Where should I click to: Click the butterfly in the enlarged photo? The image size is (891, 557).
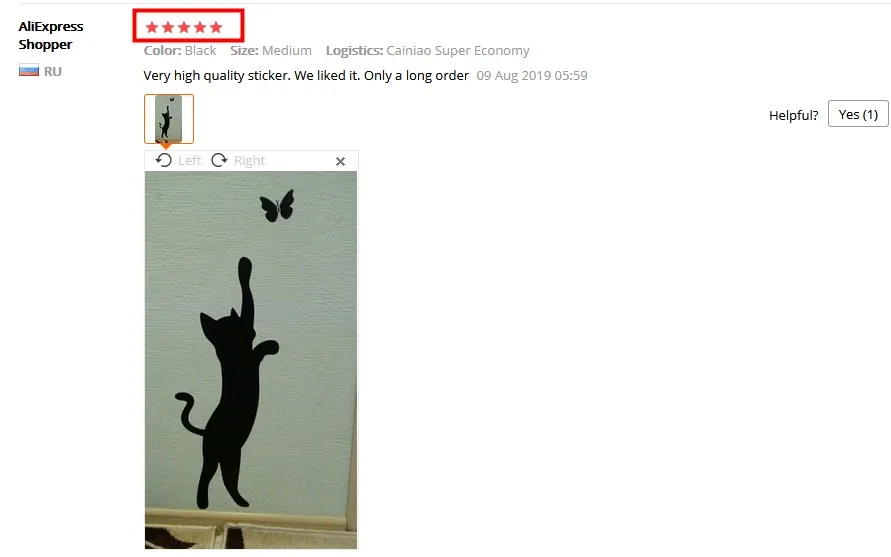click(x=277, y=205)
